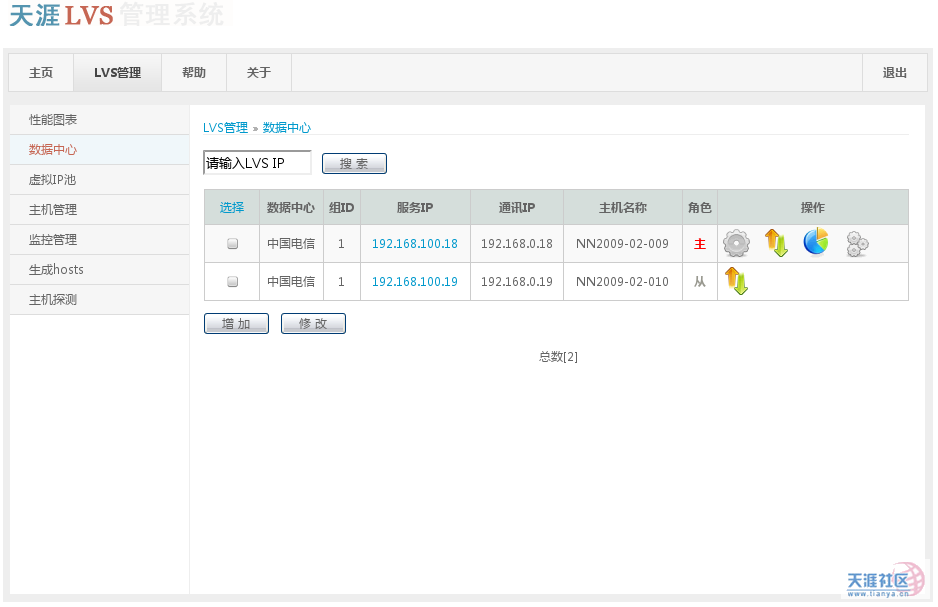Click 退出 to log out

point(895,73)
